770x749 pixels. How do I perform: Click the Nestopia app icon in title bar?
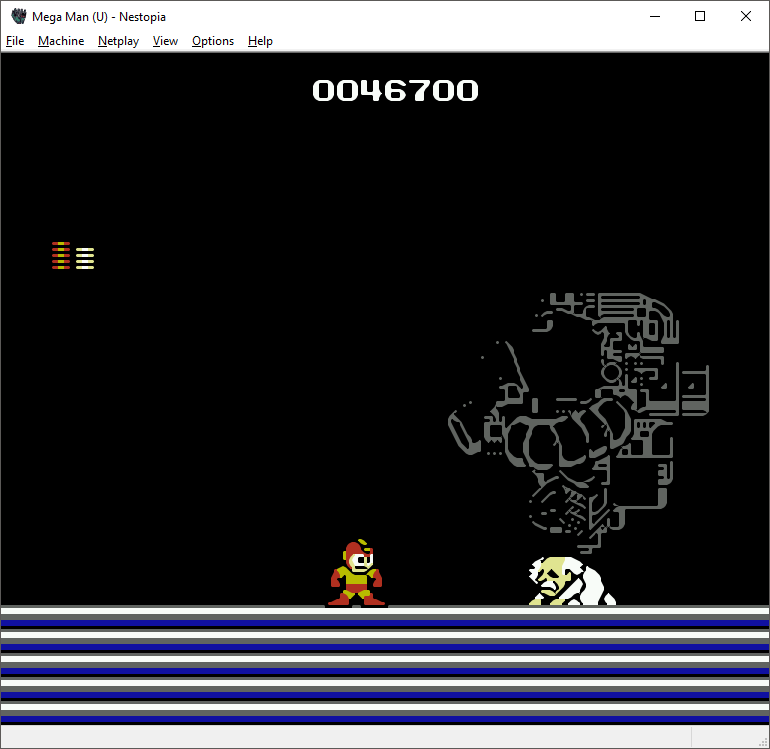pos(18,16)
